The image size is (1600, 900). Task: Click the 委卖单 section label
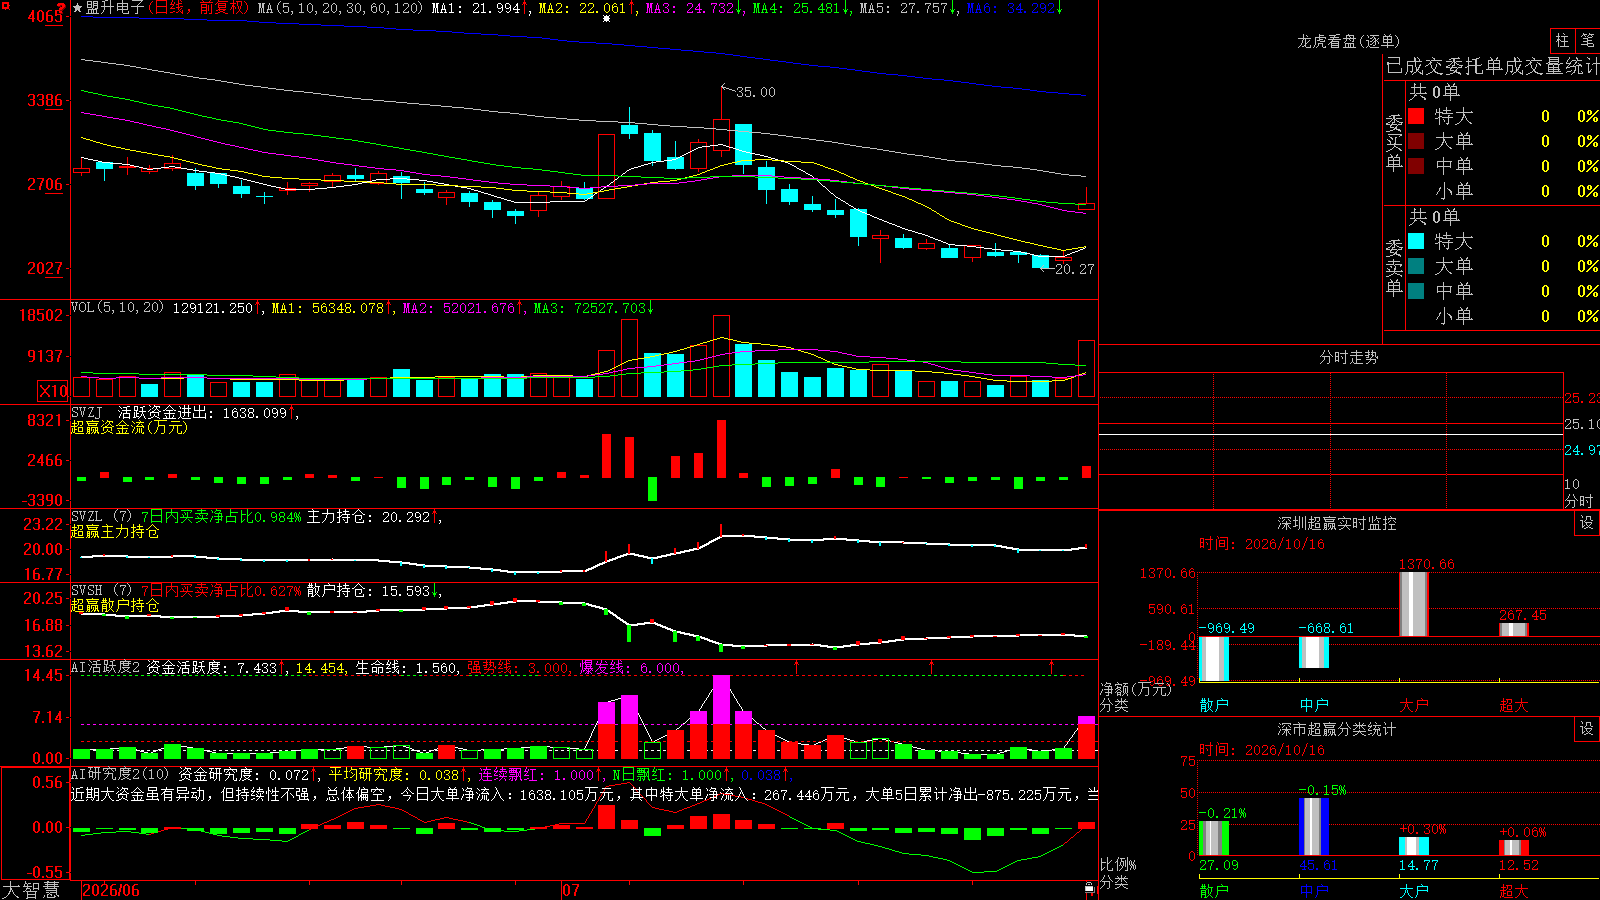1394,267
